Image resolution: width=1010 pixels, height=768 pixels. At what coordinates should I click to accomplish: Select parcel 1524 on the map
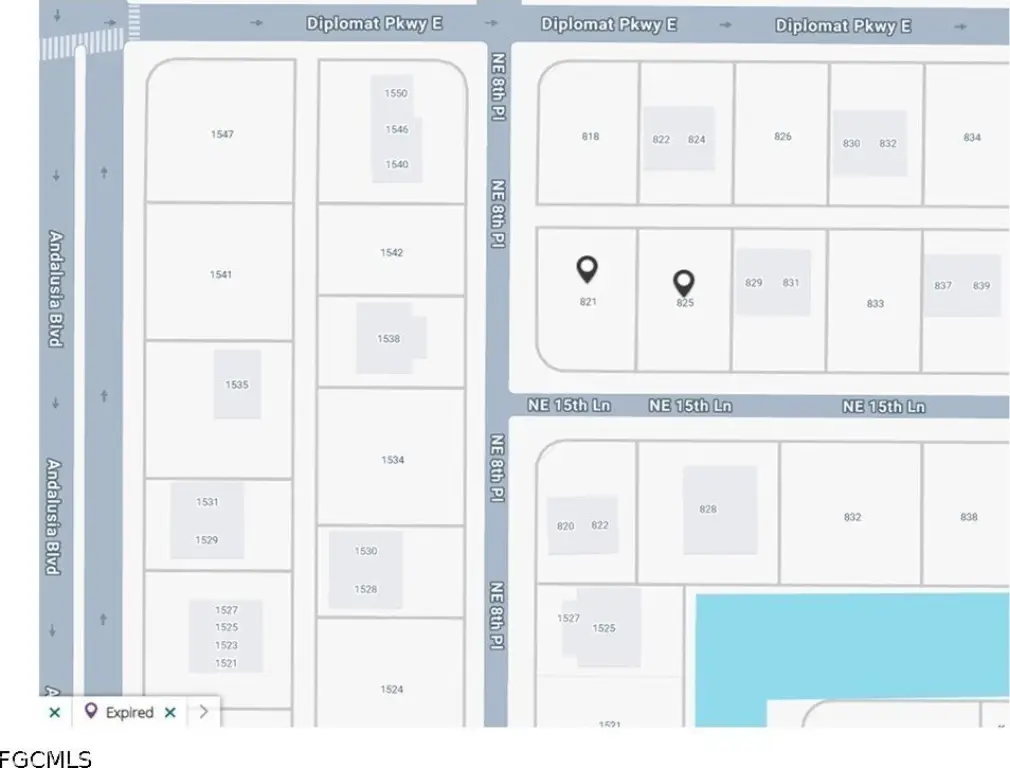(x=391, y=688)
